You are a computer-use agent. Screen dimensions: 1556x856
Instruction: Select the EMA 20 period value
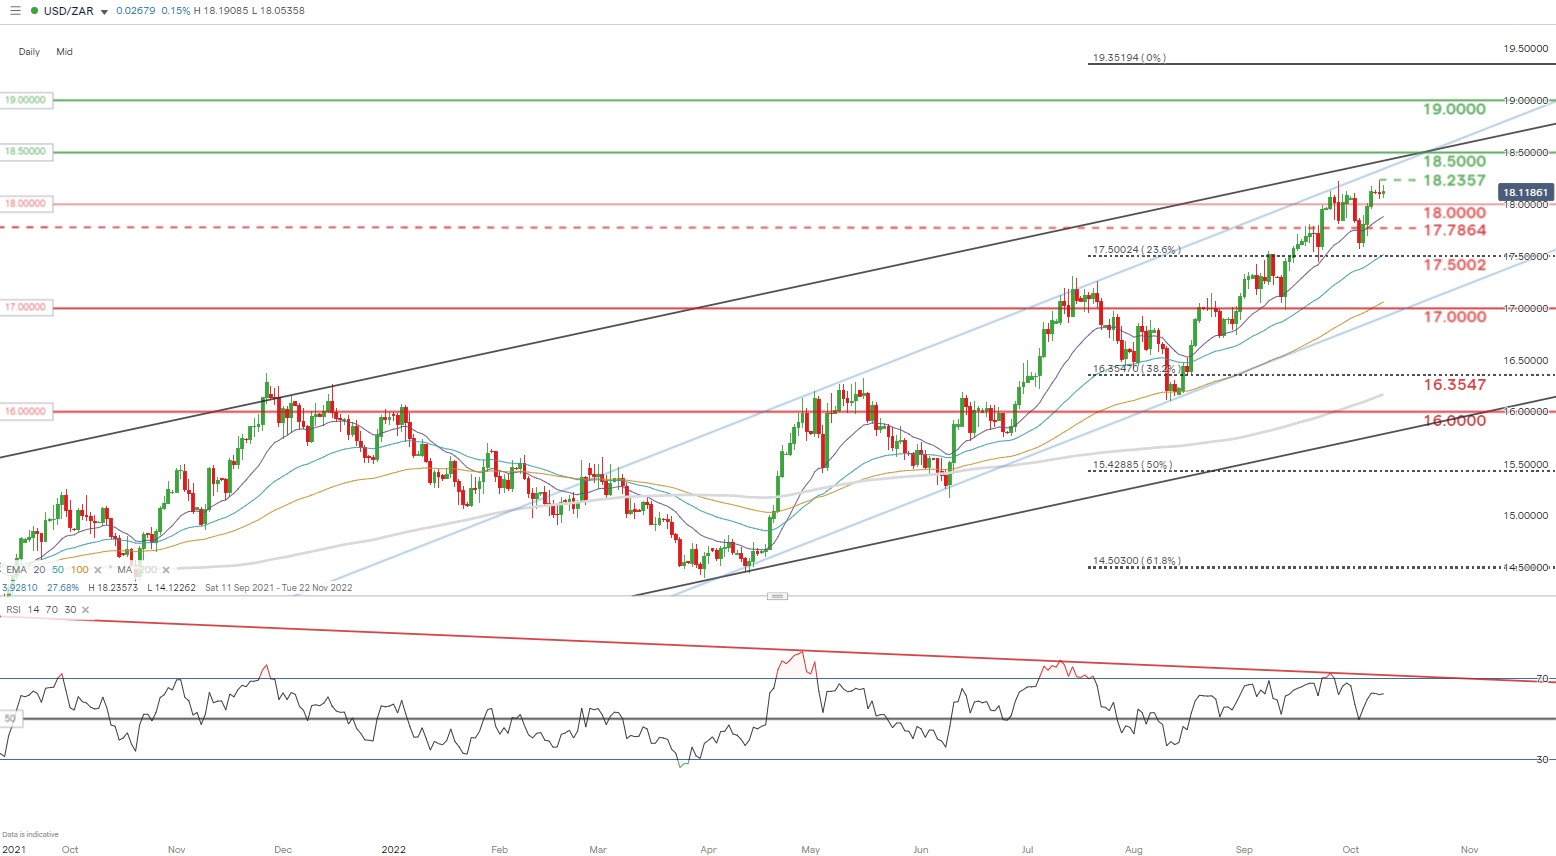[x=39, y=570]
